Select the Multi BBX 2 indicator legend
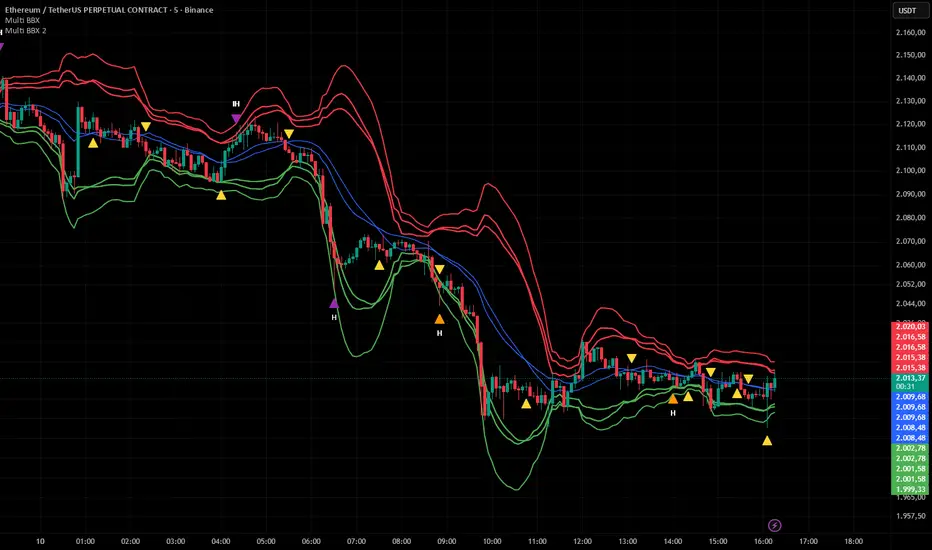The height and width of the screenshot is (550, 932). [26, 30]
